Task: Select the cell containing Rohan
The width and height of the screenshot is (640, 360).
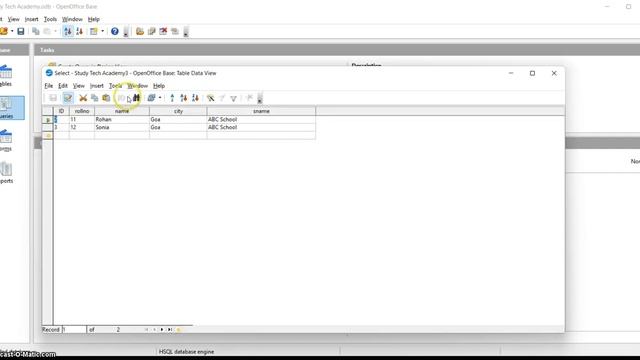Action: click(x=122, y=120)
